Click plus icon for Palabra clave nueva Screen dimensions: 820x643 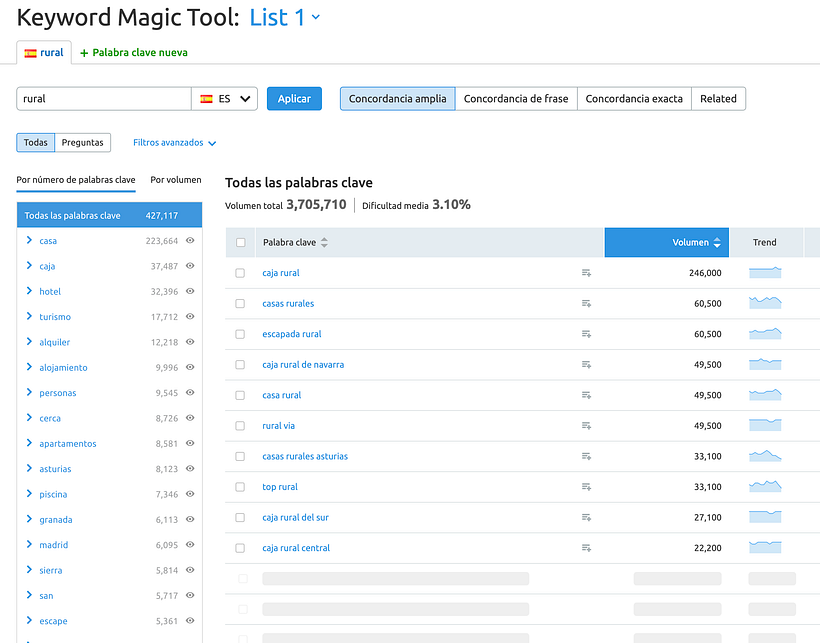[x=84, y=53]
